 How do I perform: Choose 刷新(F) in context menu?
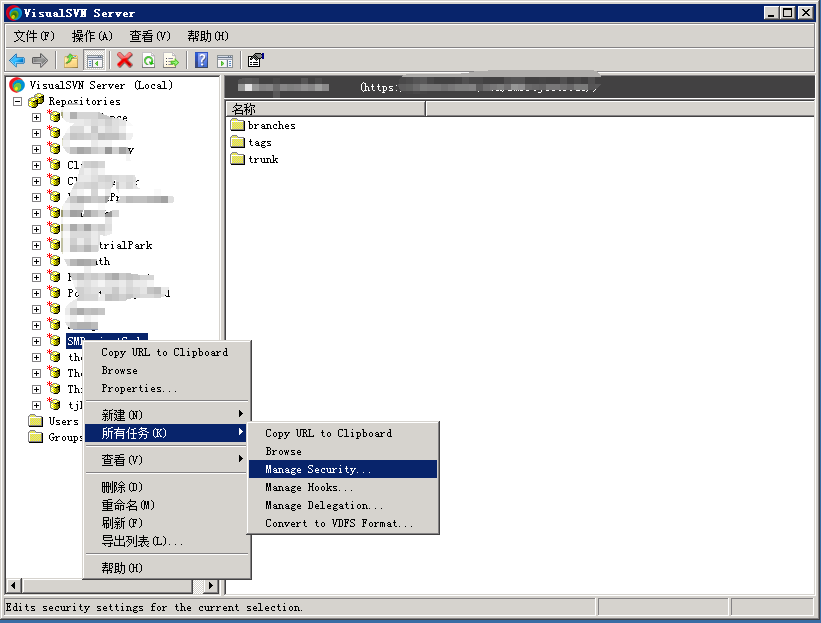coord(164,523)
